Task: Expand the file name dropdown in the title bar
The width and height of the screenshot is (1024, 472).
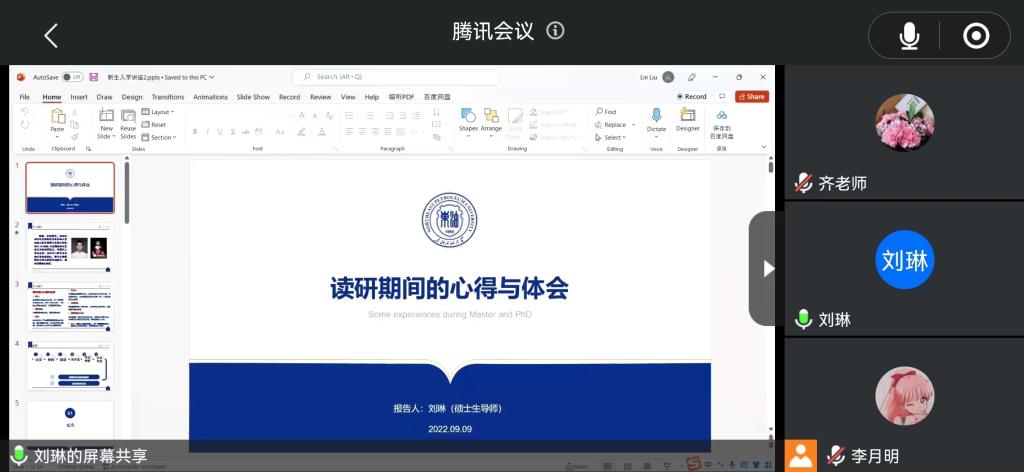Action: pyautogui.click(x=212, y=77)
